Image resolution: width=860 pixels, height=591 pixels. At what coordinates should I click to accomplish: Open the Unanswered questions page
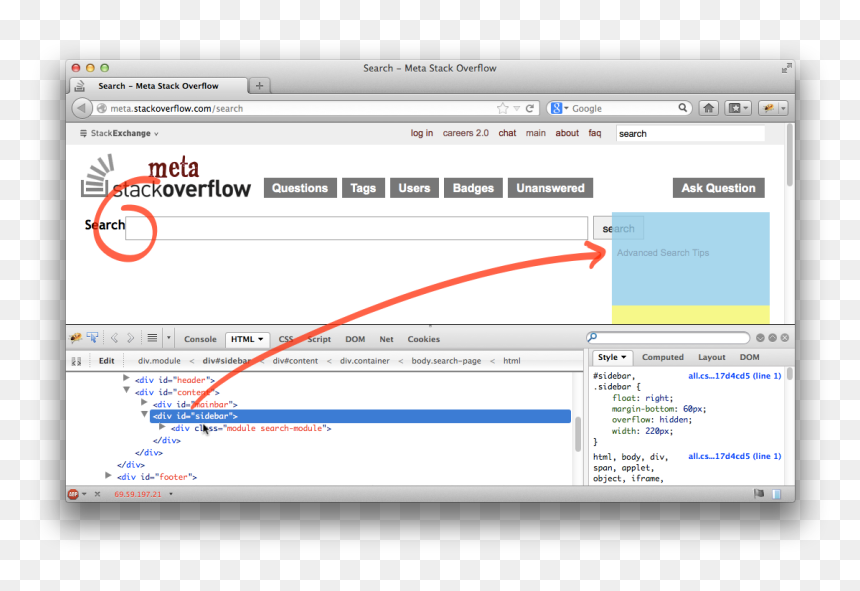[x=550, y=188]
